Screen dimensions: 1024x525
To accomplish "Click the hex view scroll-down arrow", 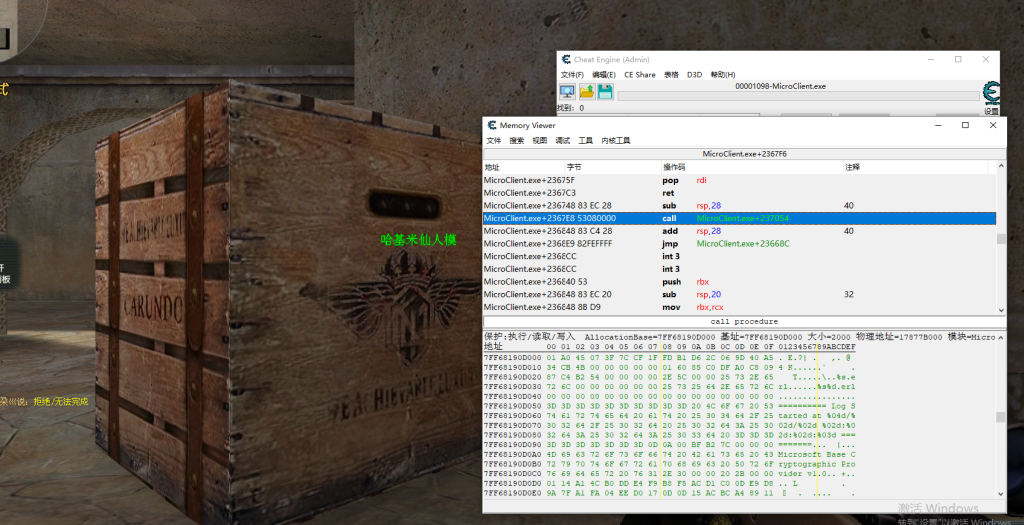I will coord(1001,494).
